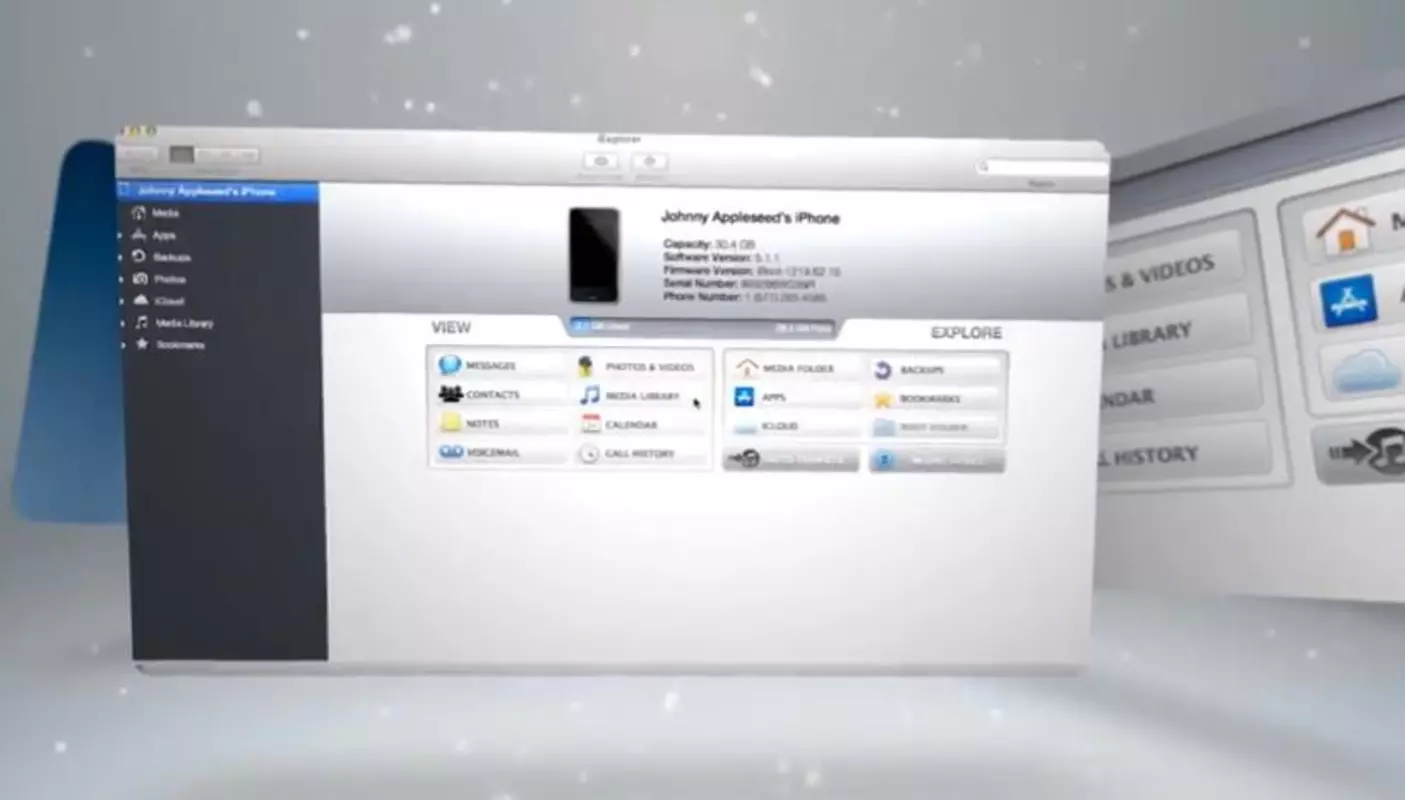Click the Mount Device button under Explore

[x=937, y=460]
